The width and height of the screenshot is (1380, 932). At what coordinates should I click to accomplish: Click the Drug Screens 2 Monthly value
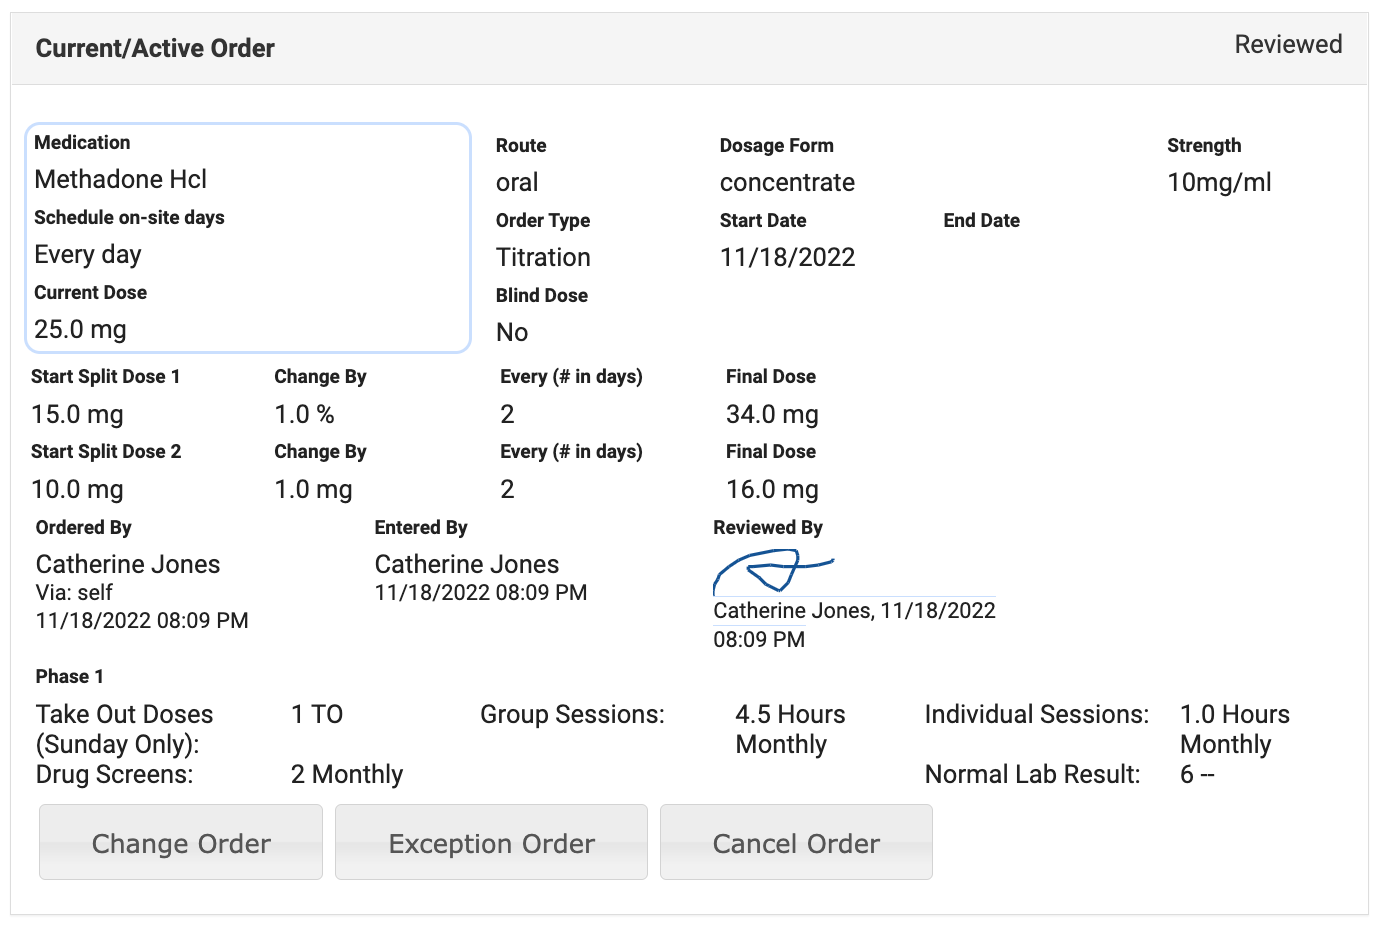tap(347, 774)
